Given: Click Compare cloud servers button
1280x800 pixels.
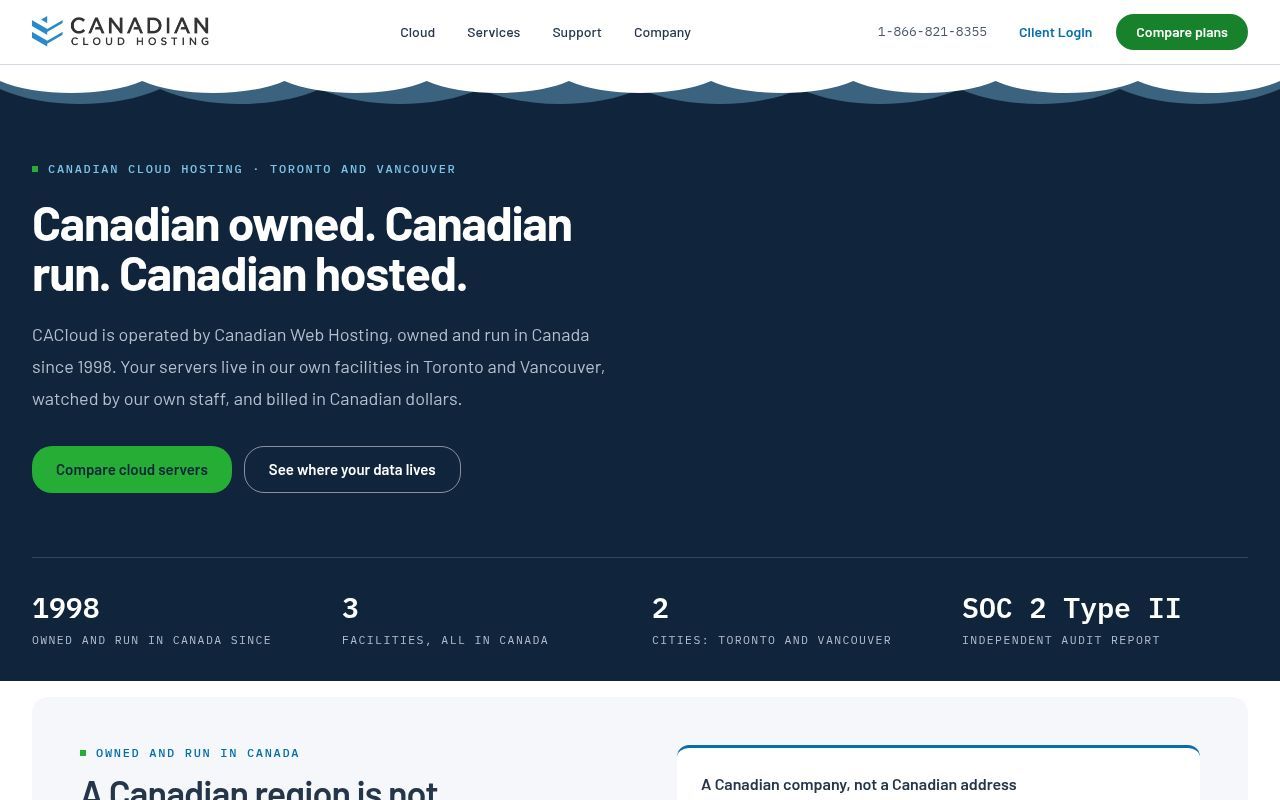Looking at the screenshot, I should click(x=132, y=469).
